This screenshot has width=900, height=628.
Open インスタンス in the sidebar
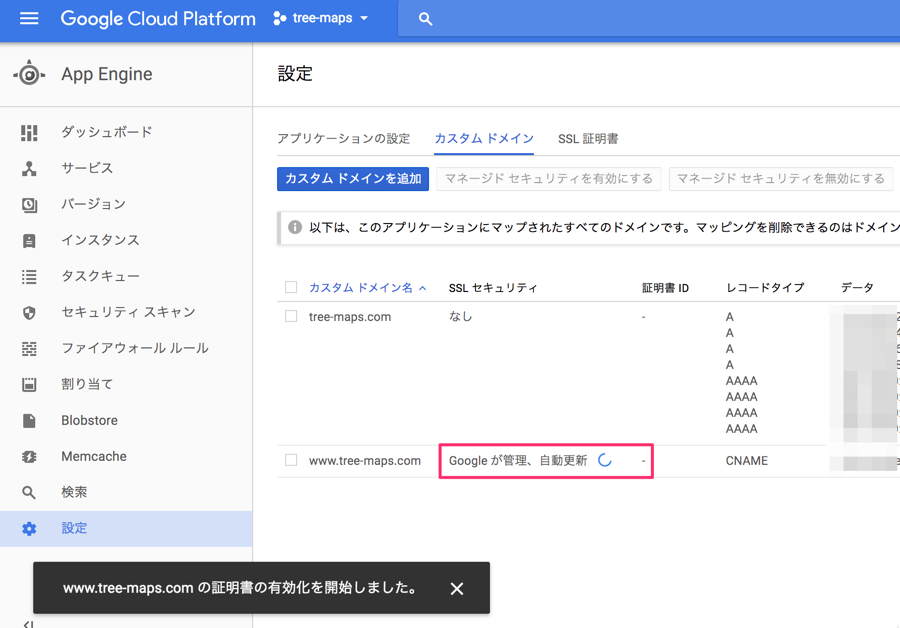(x=100, y=240)
